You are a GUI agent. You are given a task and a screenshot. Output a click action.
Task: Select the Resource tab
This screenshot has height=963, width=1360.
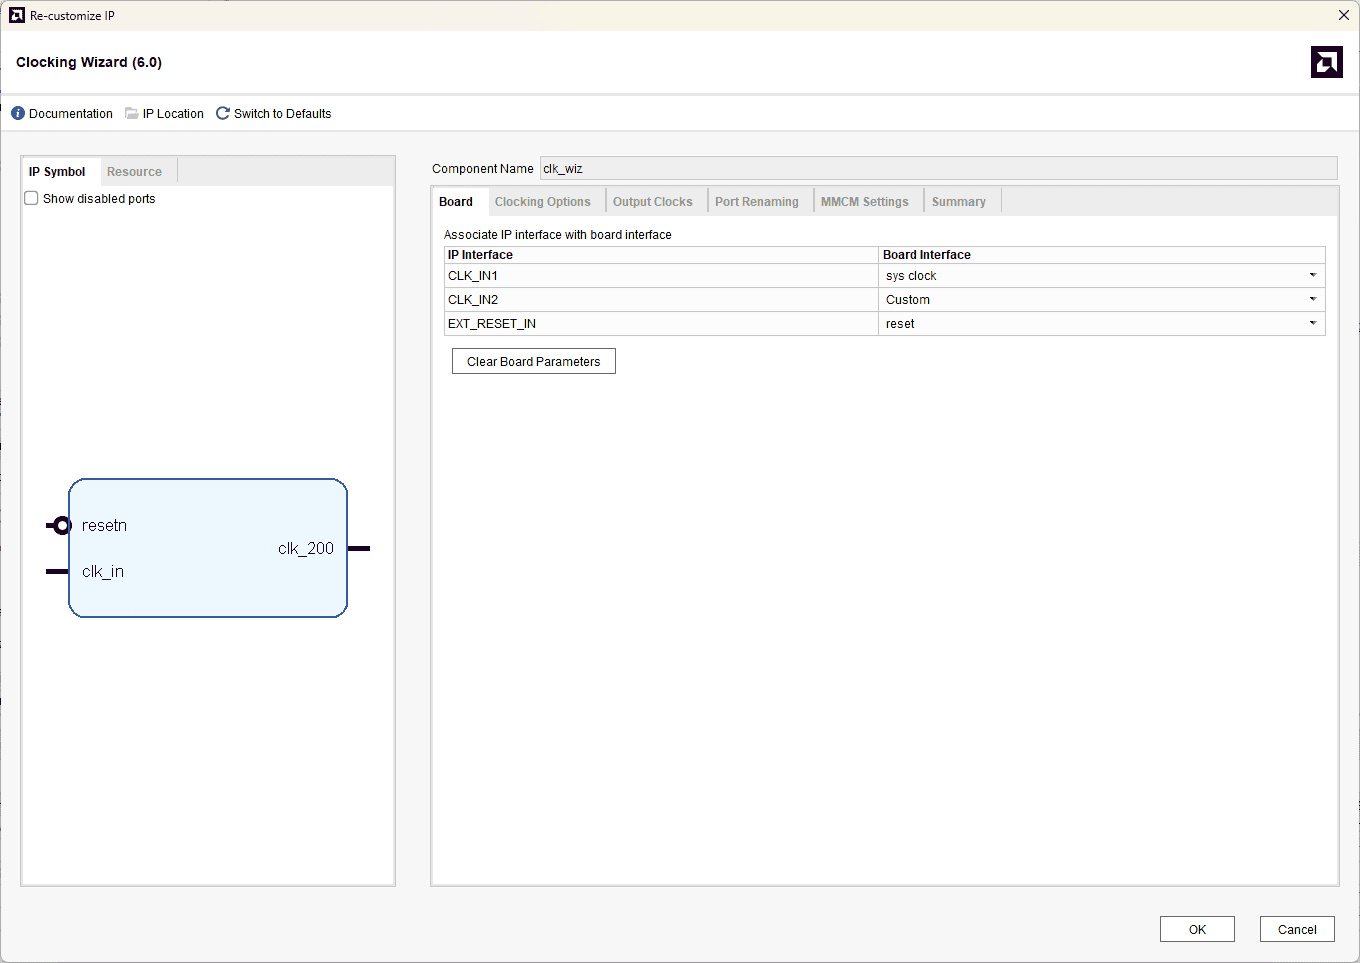click(134, 172)
